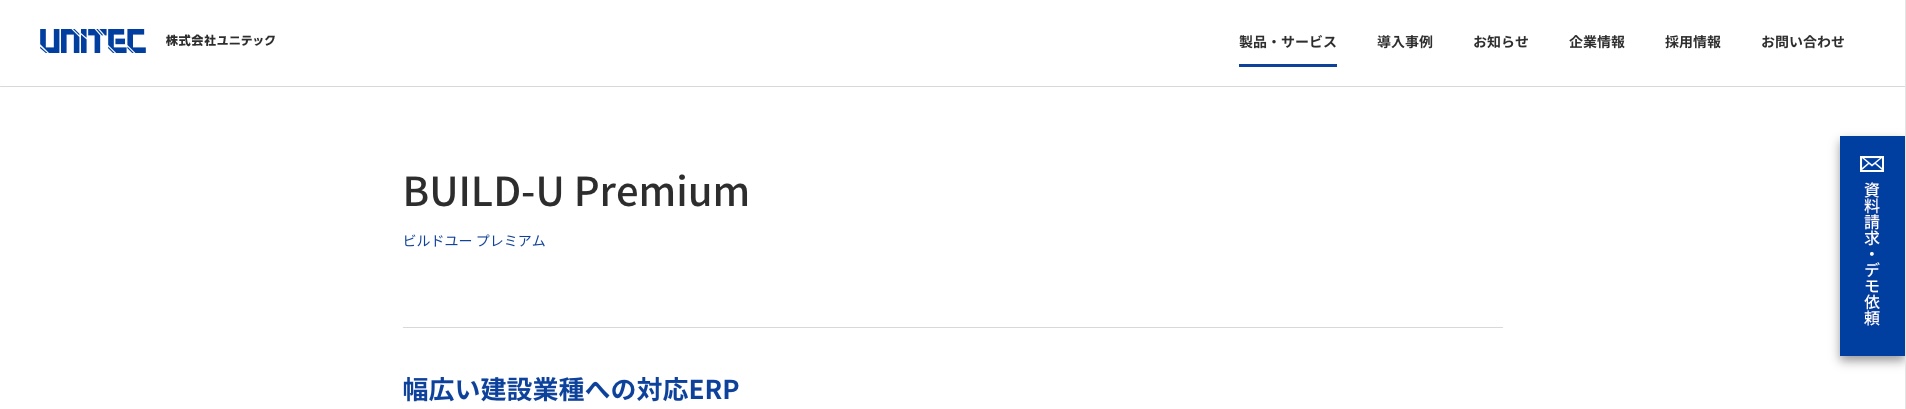This screenshot has width=1906, height=409.
Task: Click BUILD-U in the main title
Action: tap(483, 191)
